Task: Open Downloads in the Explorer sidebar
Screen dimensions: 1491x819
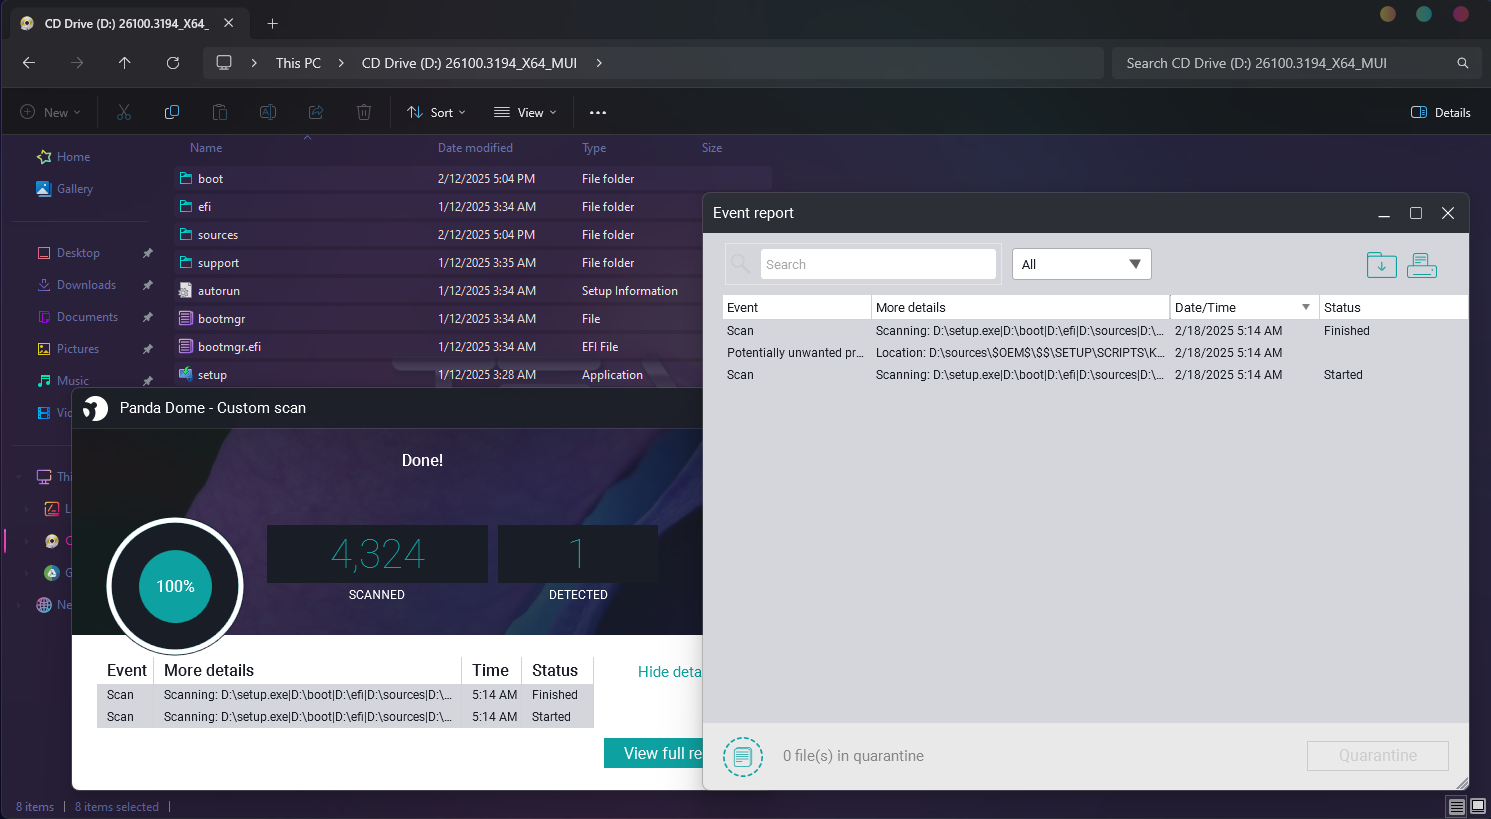Action: 86,285
